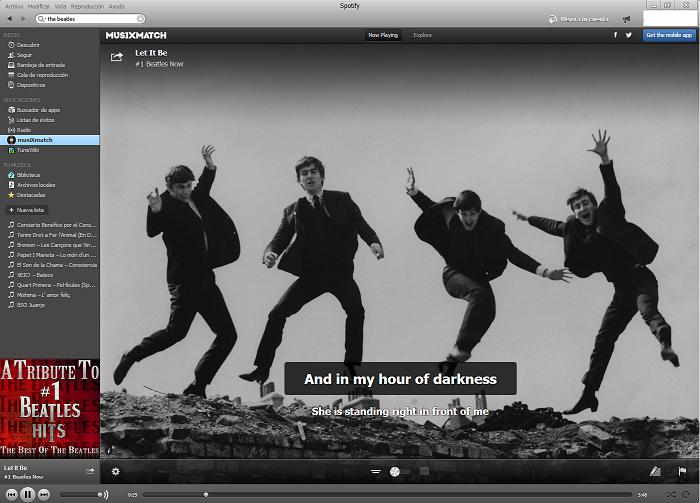Screen dimensions: 700x503
Task: Toggle repeat playback
Action: (687, 494)
